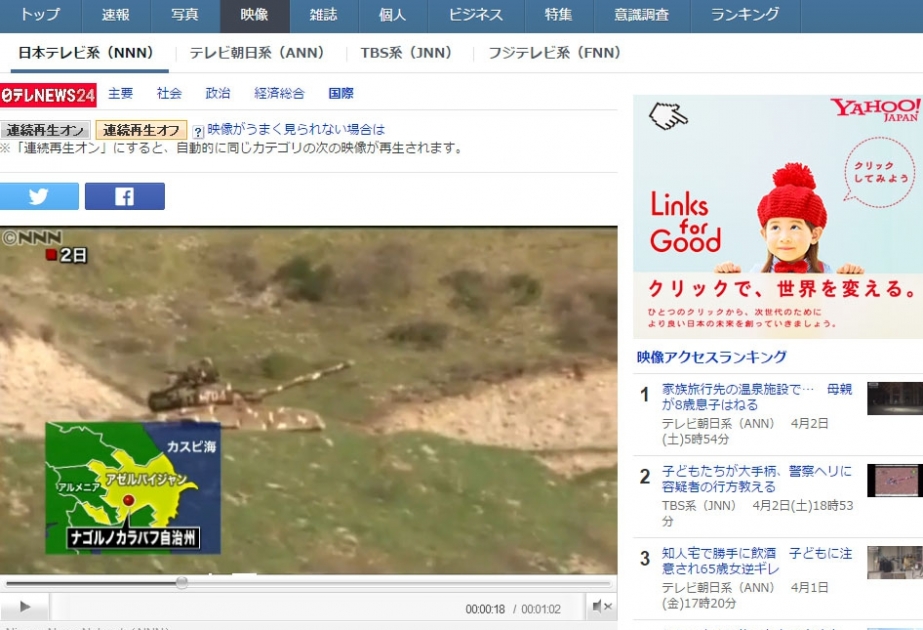Open 映像がうまく見られない場合は help link
Image resolution: width=923 pixels, height=630 pixels.
296,129
